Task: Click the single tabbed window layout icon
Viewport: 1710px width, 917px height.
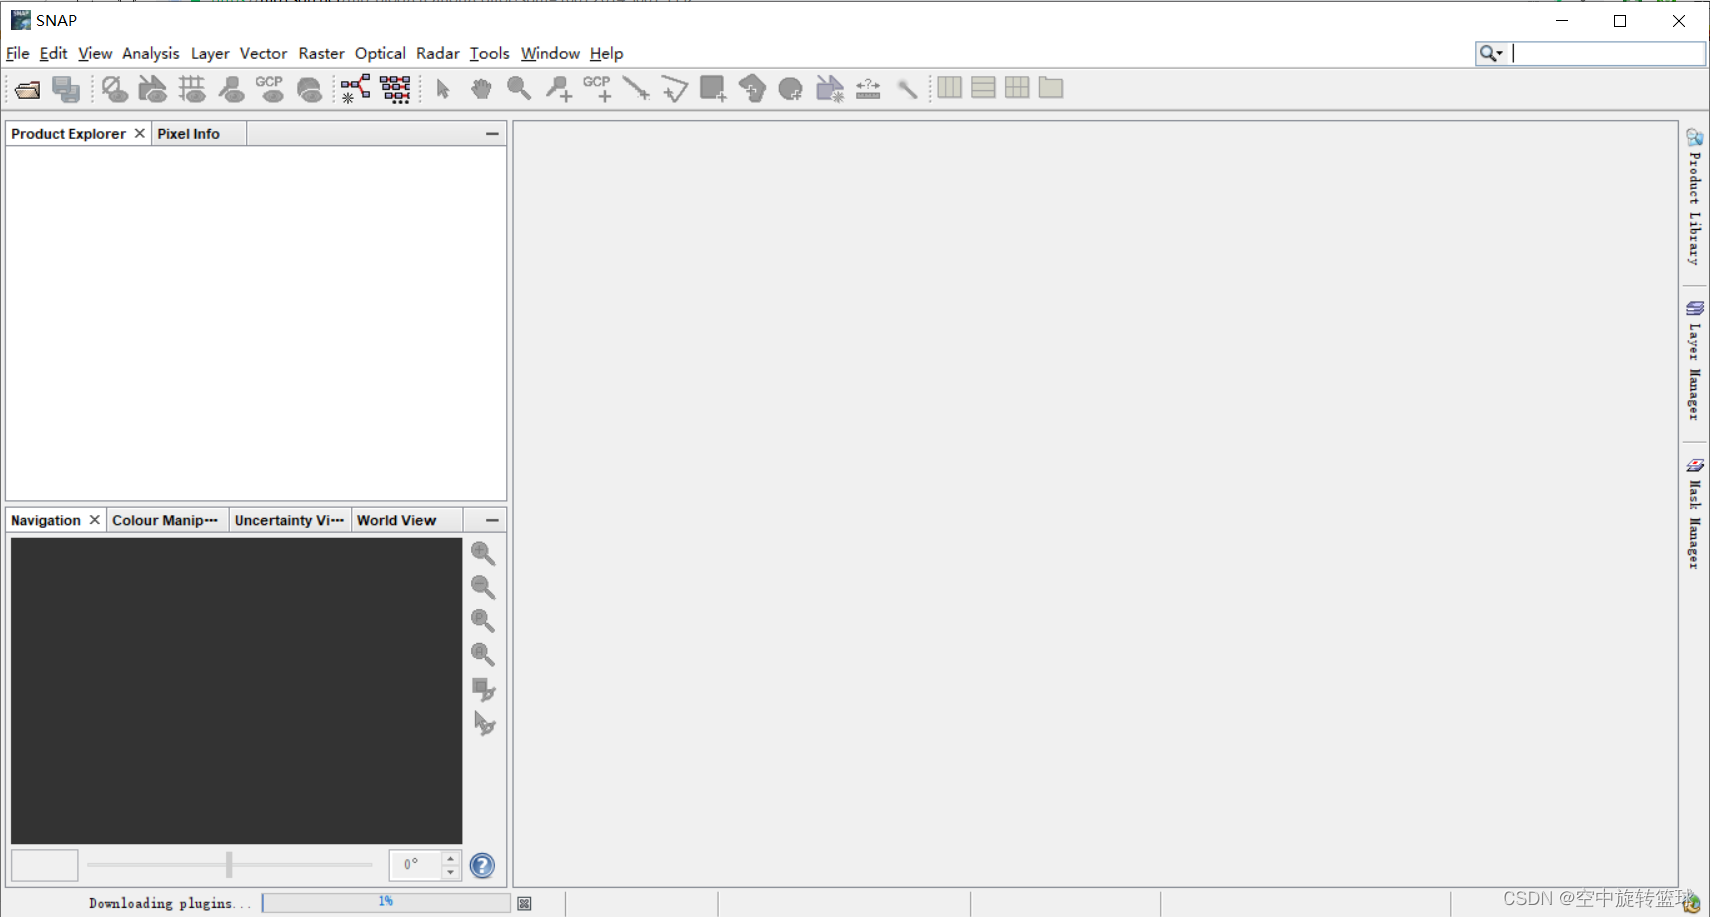Action: [1051, 88]
